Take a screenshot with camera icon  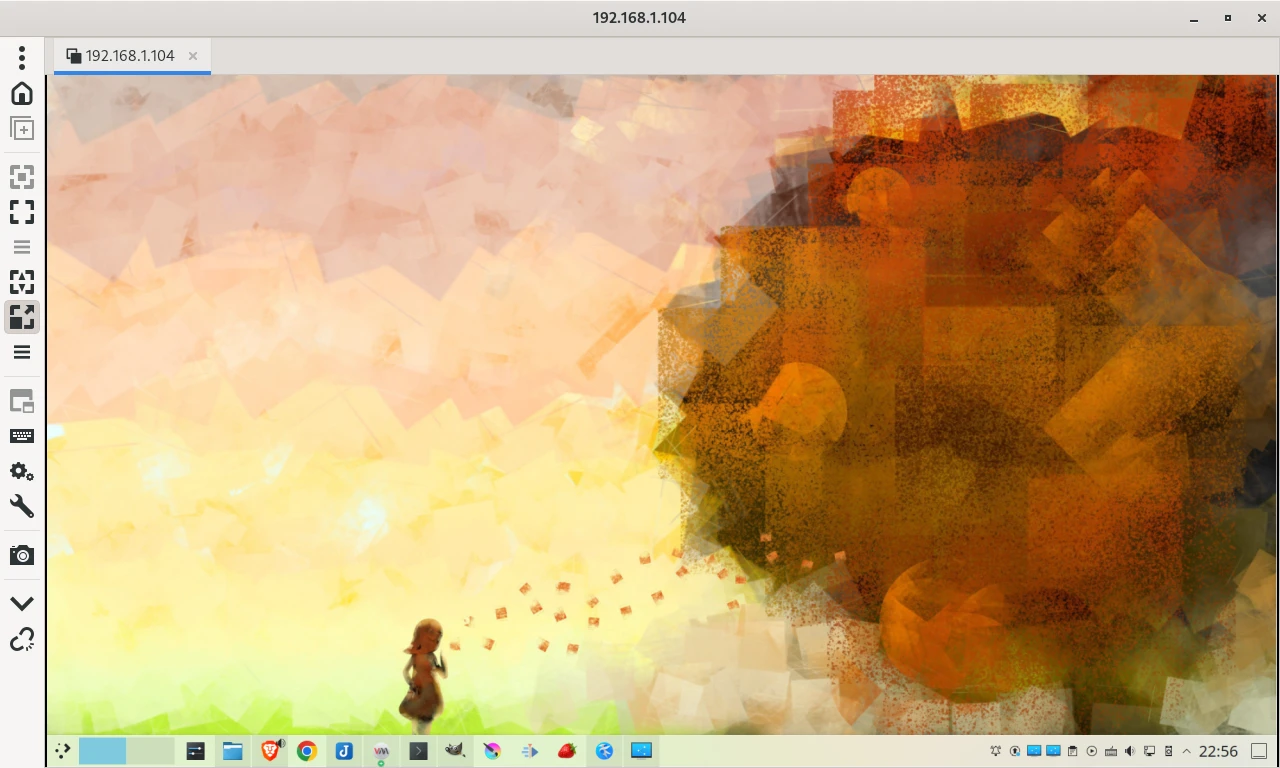(x=22, y=555)
